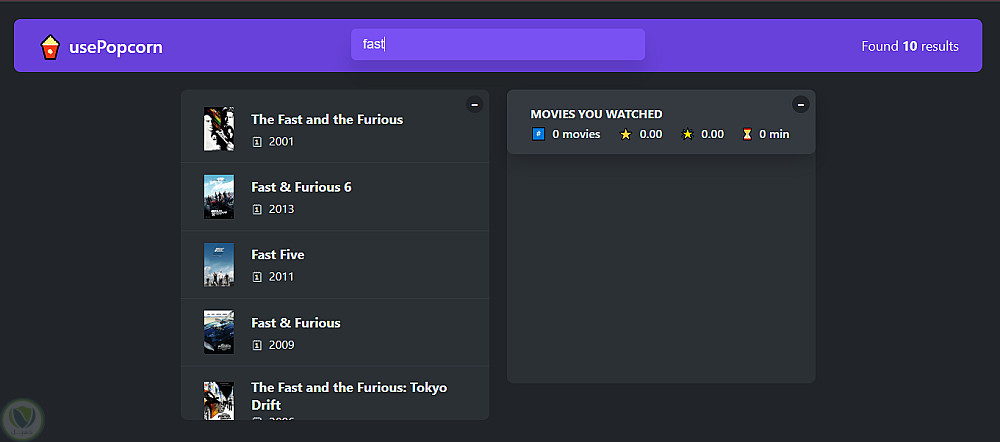Click the usePopcorn popcorn logo icon

[50, 47]
